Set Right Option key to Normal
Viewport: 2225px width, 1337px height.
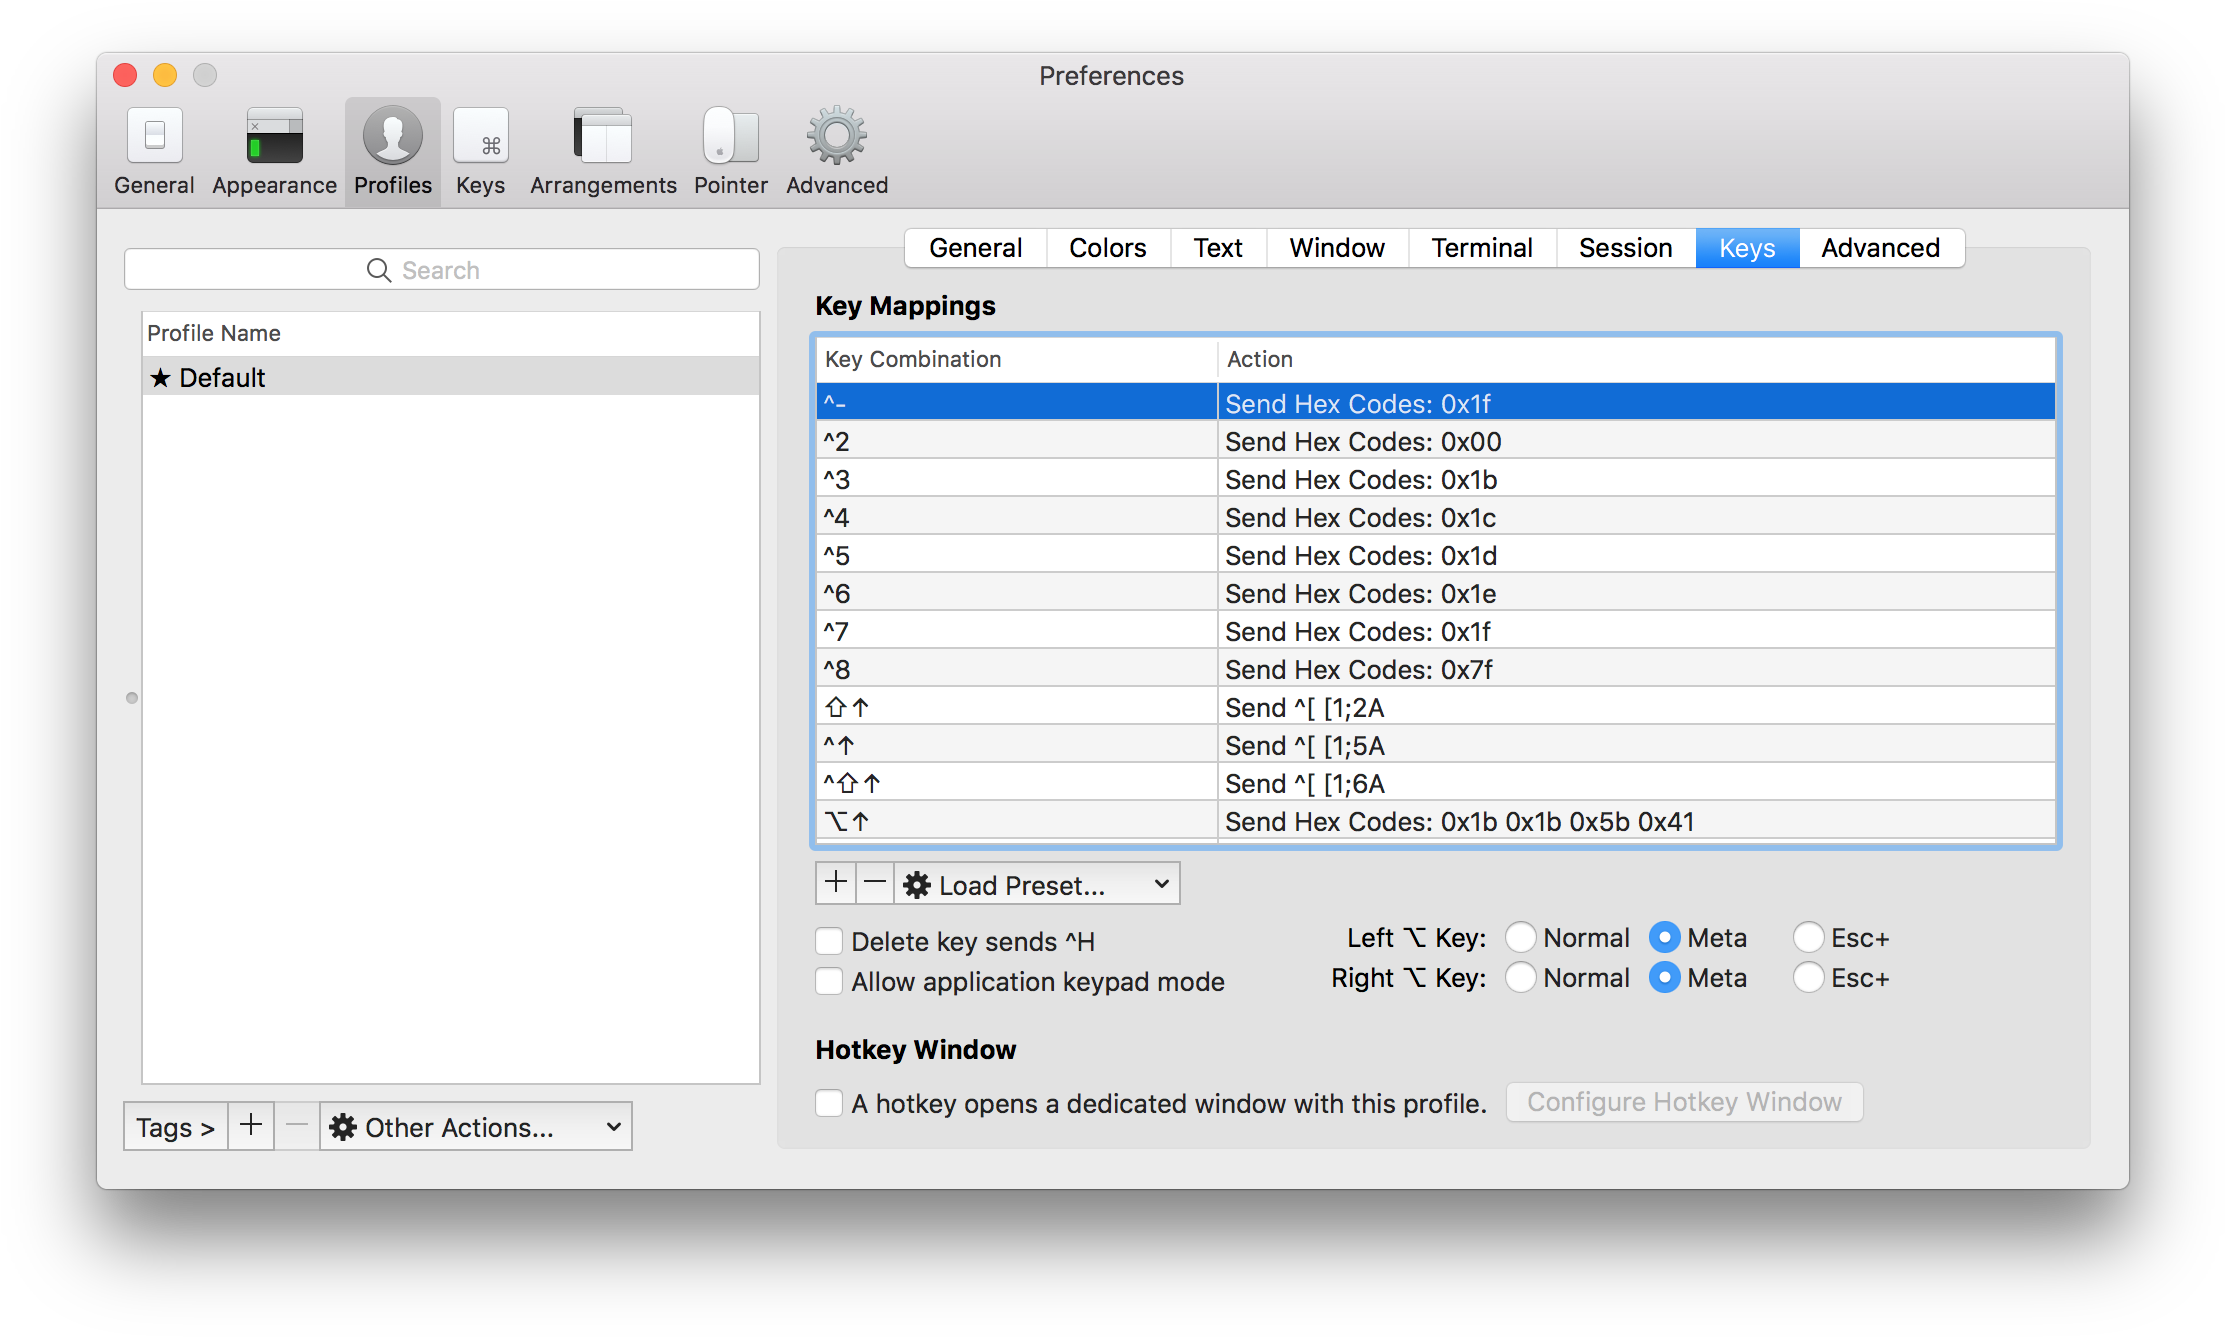[x=1521, y=977]
